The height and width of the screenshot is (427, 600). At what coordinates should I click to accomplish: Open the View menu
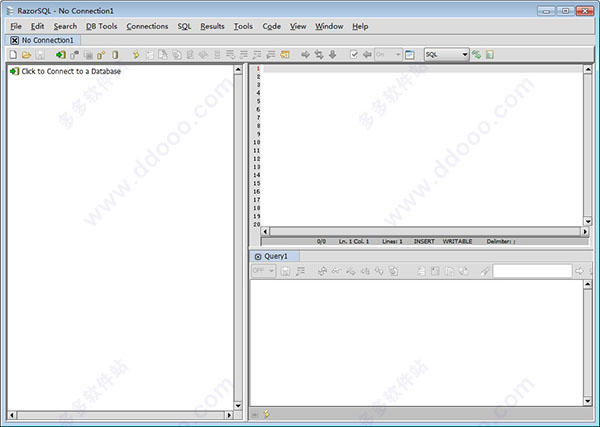click(298, 26)
